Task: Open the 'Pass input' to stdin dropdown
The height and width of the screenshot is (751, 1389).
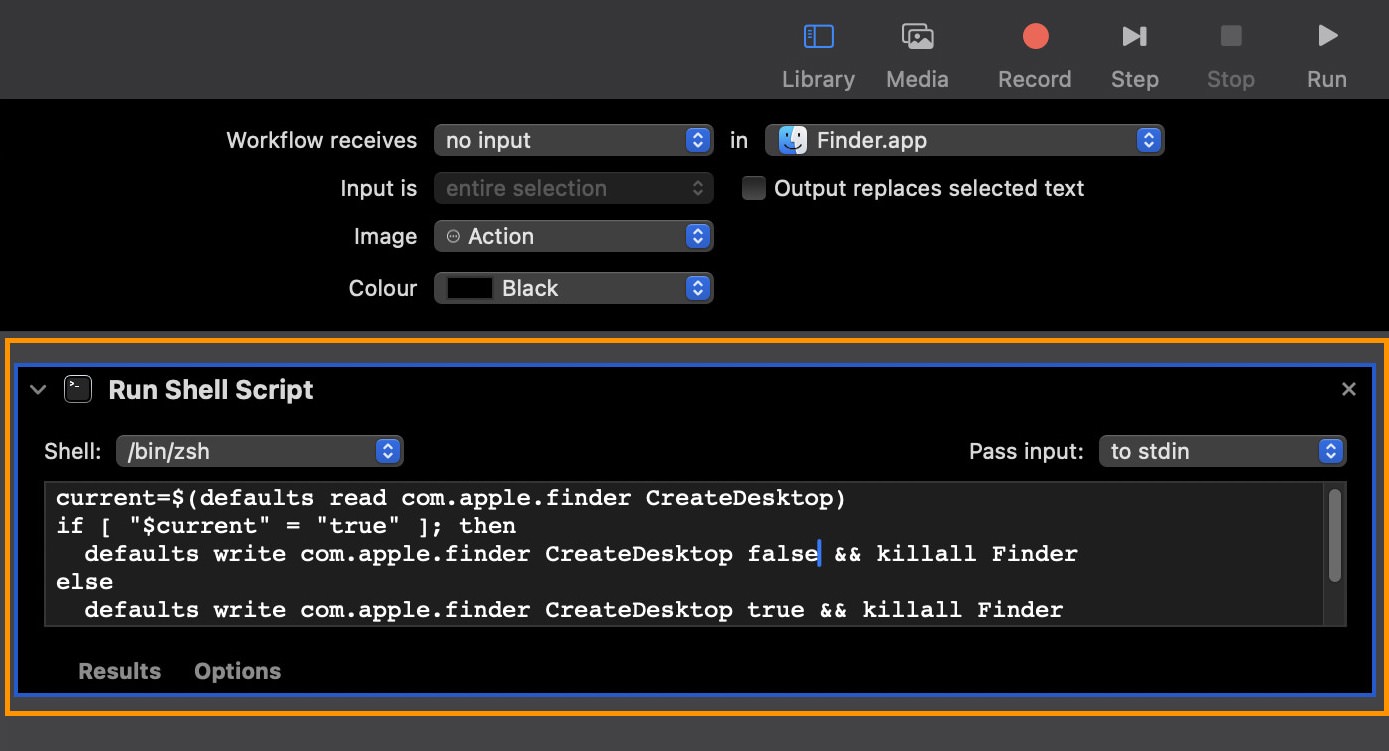Action: point(1222,451)
